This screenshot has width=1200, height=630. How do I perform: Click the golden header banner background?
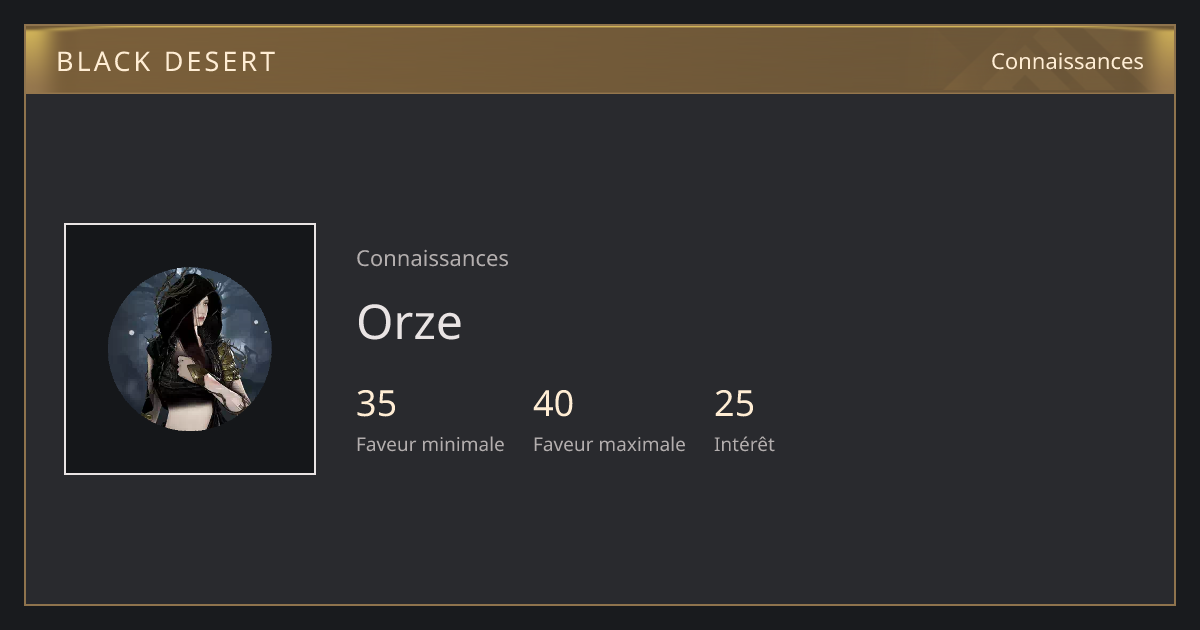click(x=600, y=61)
